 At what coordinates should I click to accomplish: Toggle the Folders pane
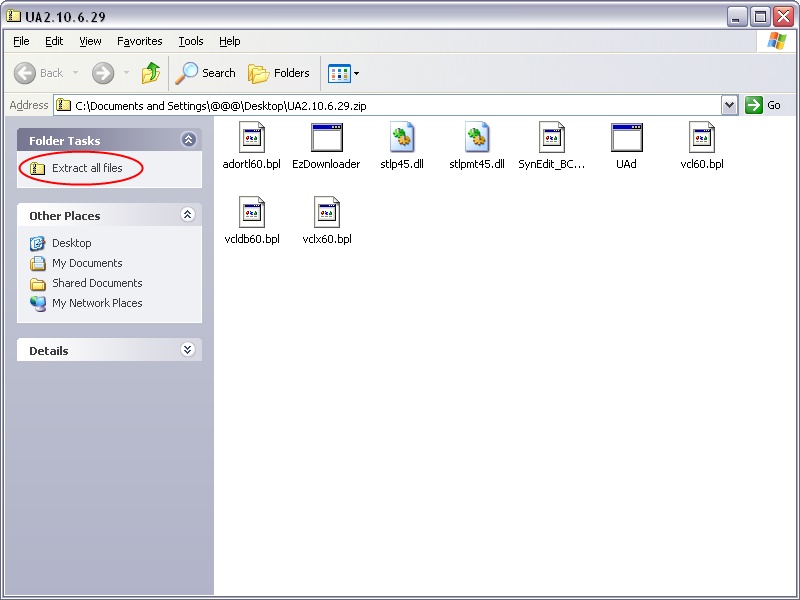coord(278,73)
